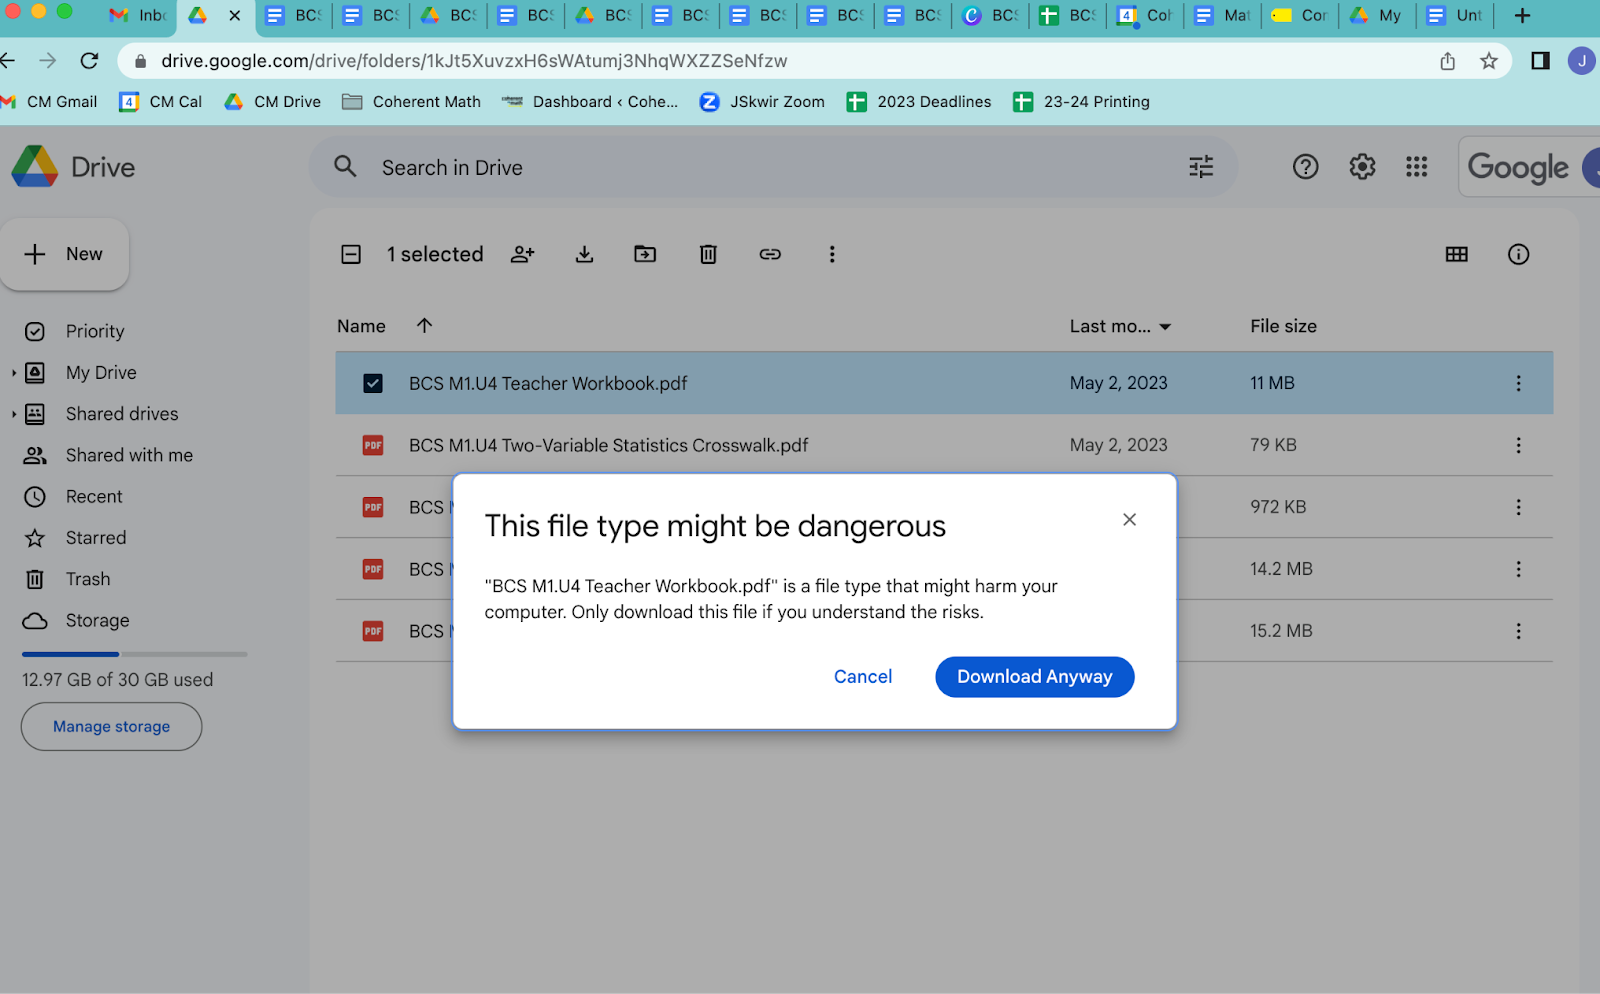Screen dimensions: 1600x994
Task: Open the more actions menu for the Crosswalk PDF
Action: click(x=1518, y=445)
